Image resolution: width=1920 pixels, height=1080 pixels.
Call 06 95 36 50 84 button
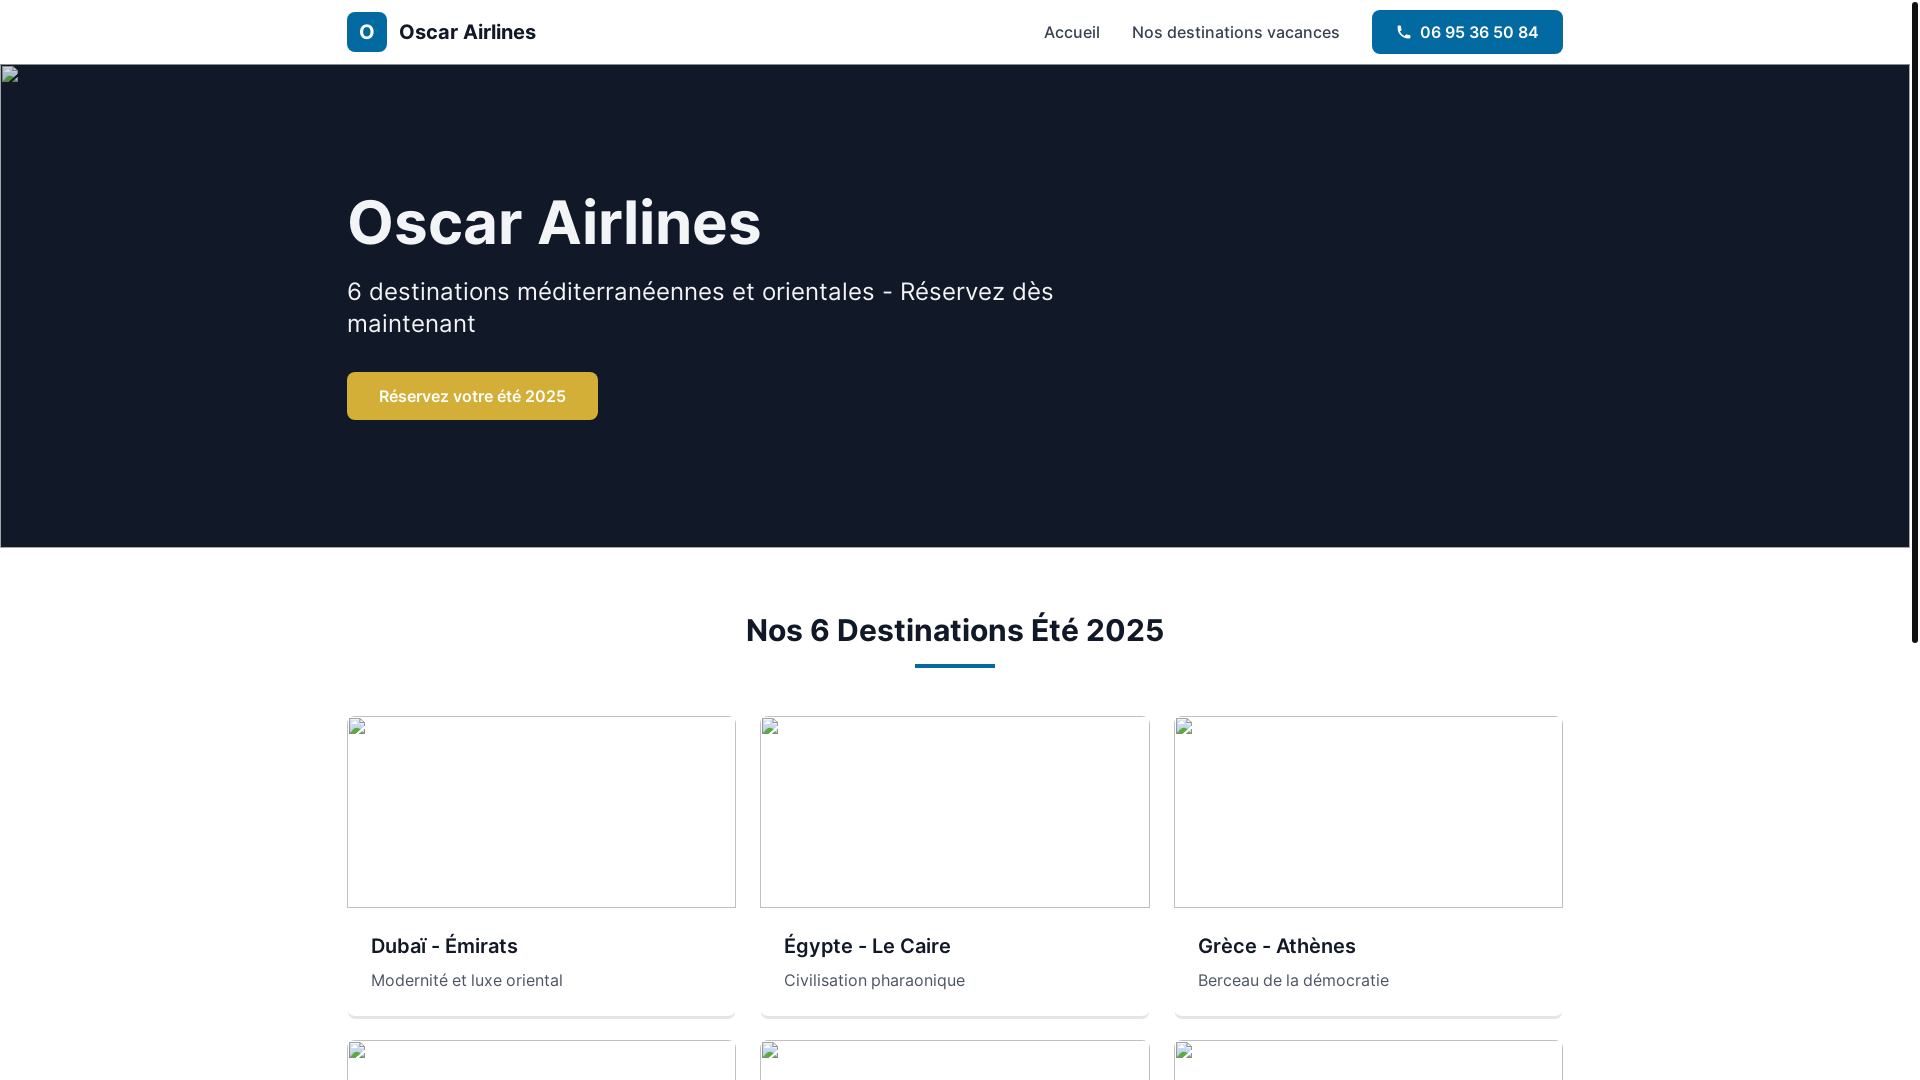(x=1467, y=32)
